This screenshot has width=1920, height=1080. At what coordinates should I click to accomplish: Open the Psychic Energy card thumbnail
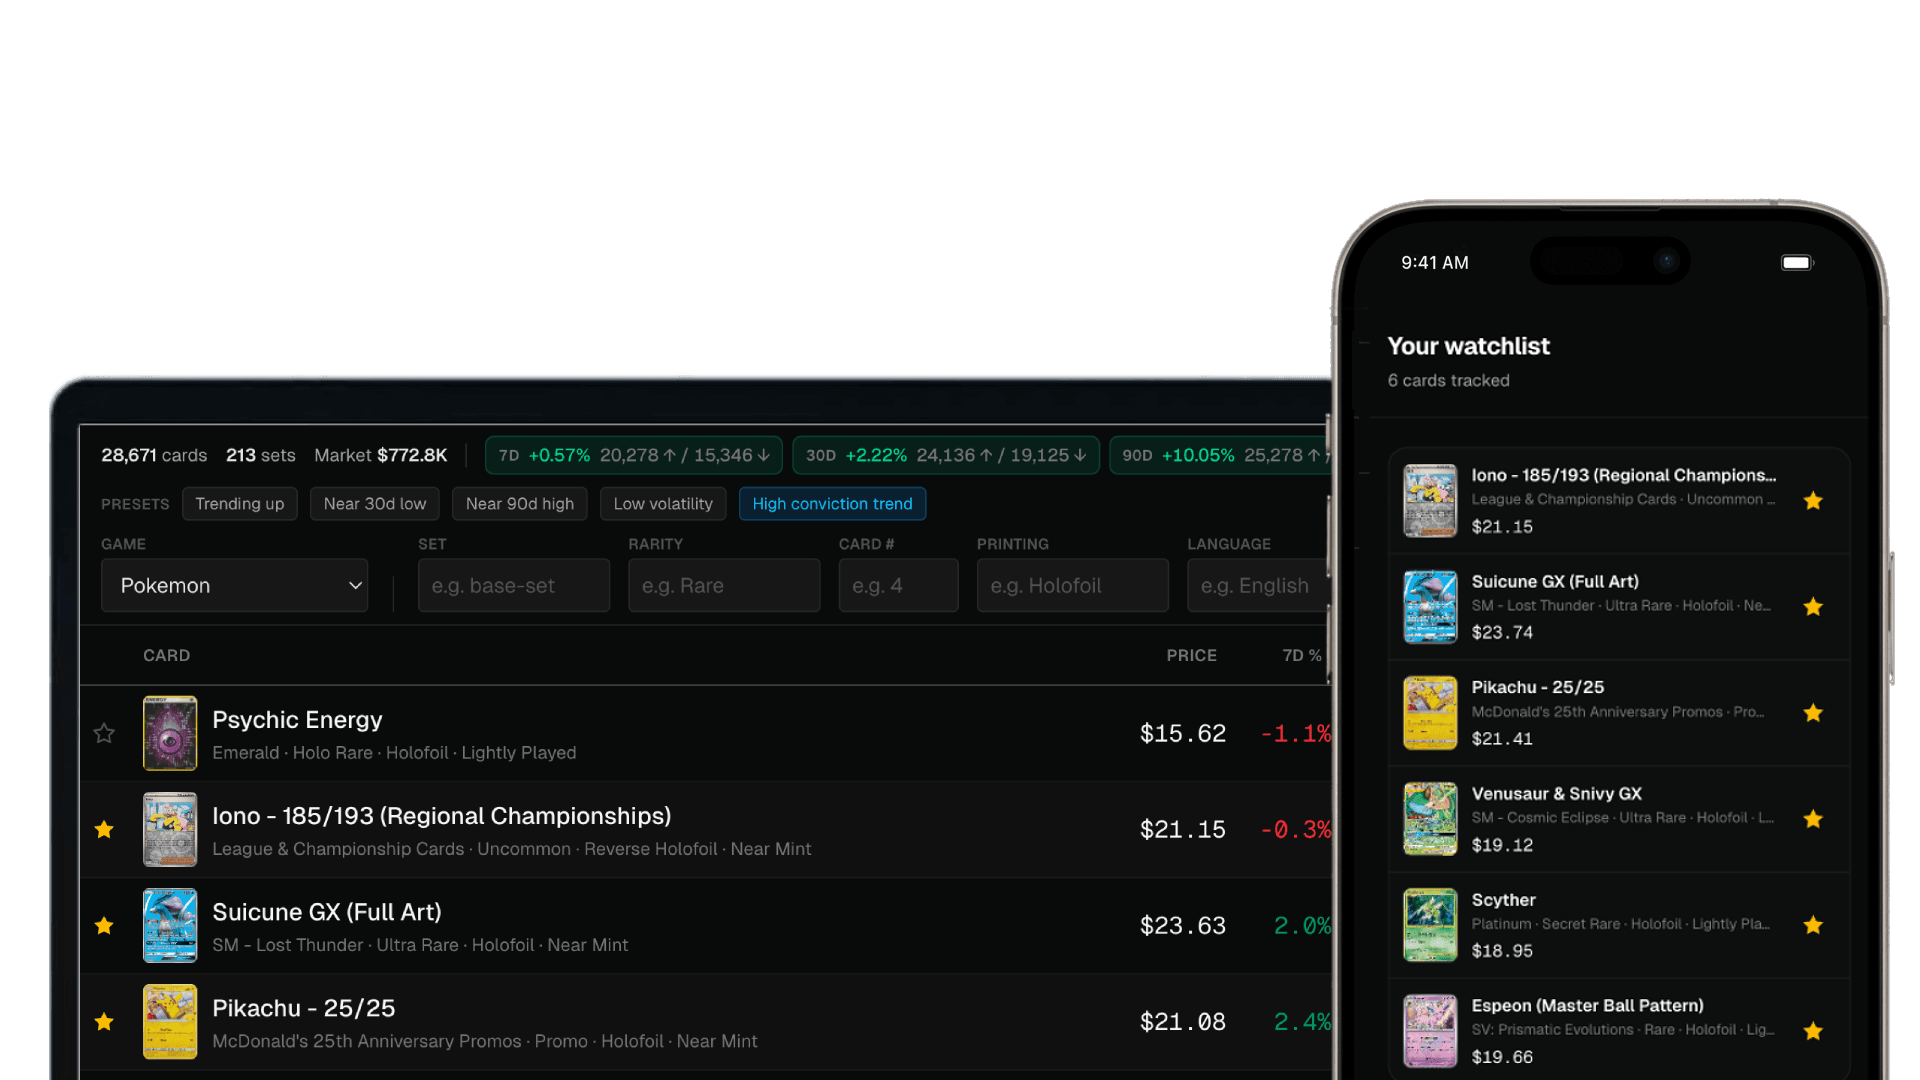coord(170,733)
